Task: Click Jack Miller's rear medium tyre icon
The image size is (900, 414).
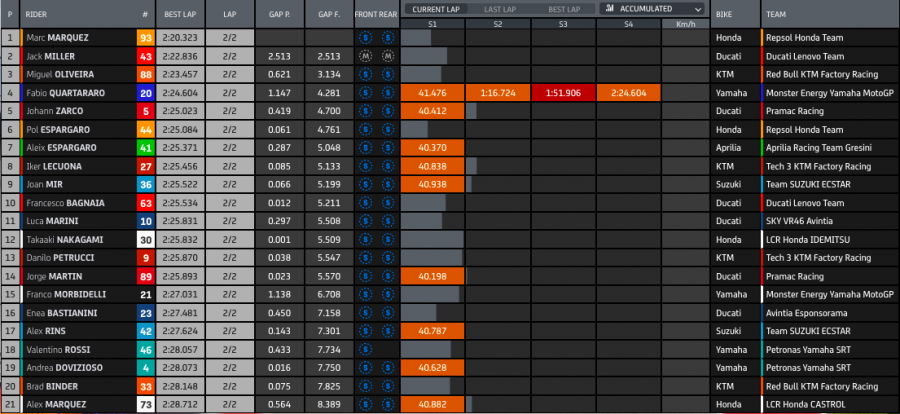Action: [387, 56]
